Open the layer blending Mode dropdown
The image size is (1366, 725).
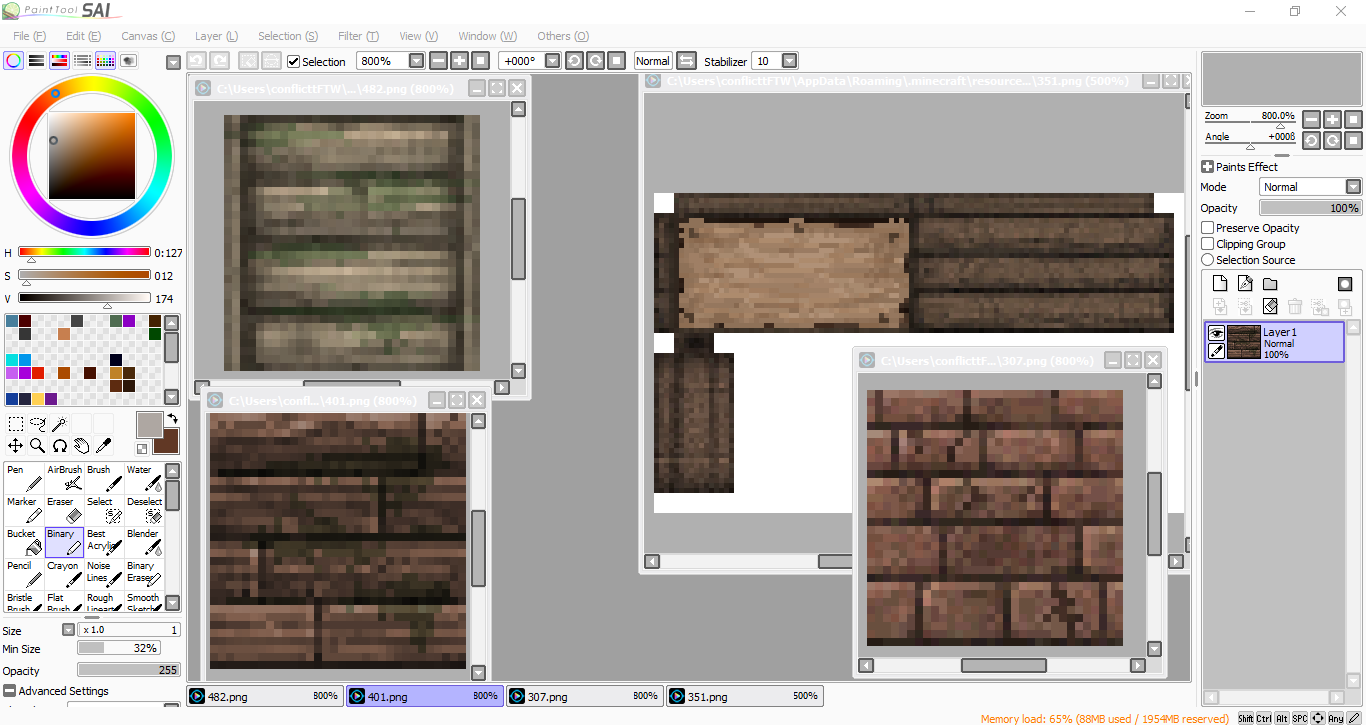(1353, 187)
